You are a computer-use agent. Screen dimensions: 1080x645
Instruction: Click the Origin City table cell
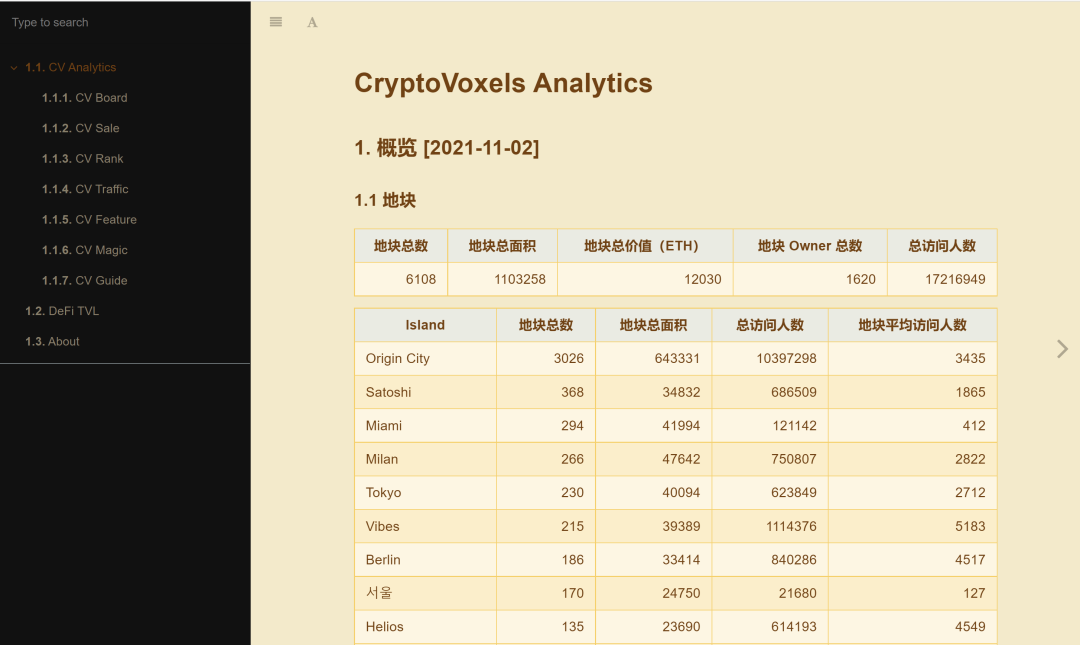[398, 359]
